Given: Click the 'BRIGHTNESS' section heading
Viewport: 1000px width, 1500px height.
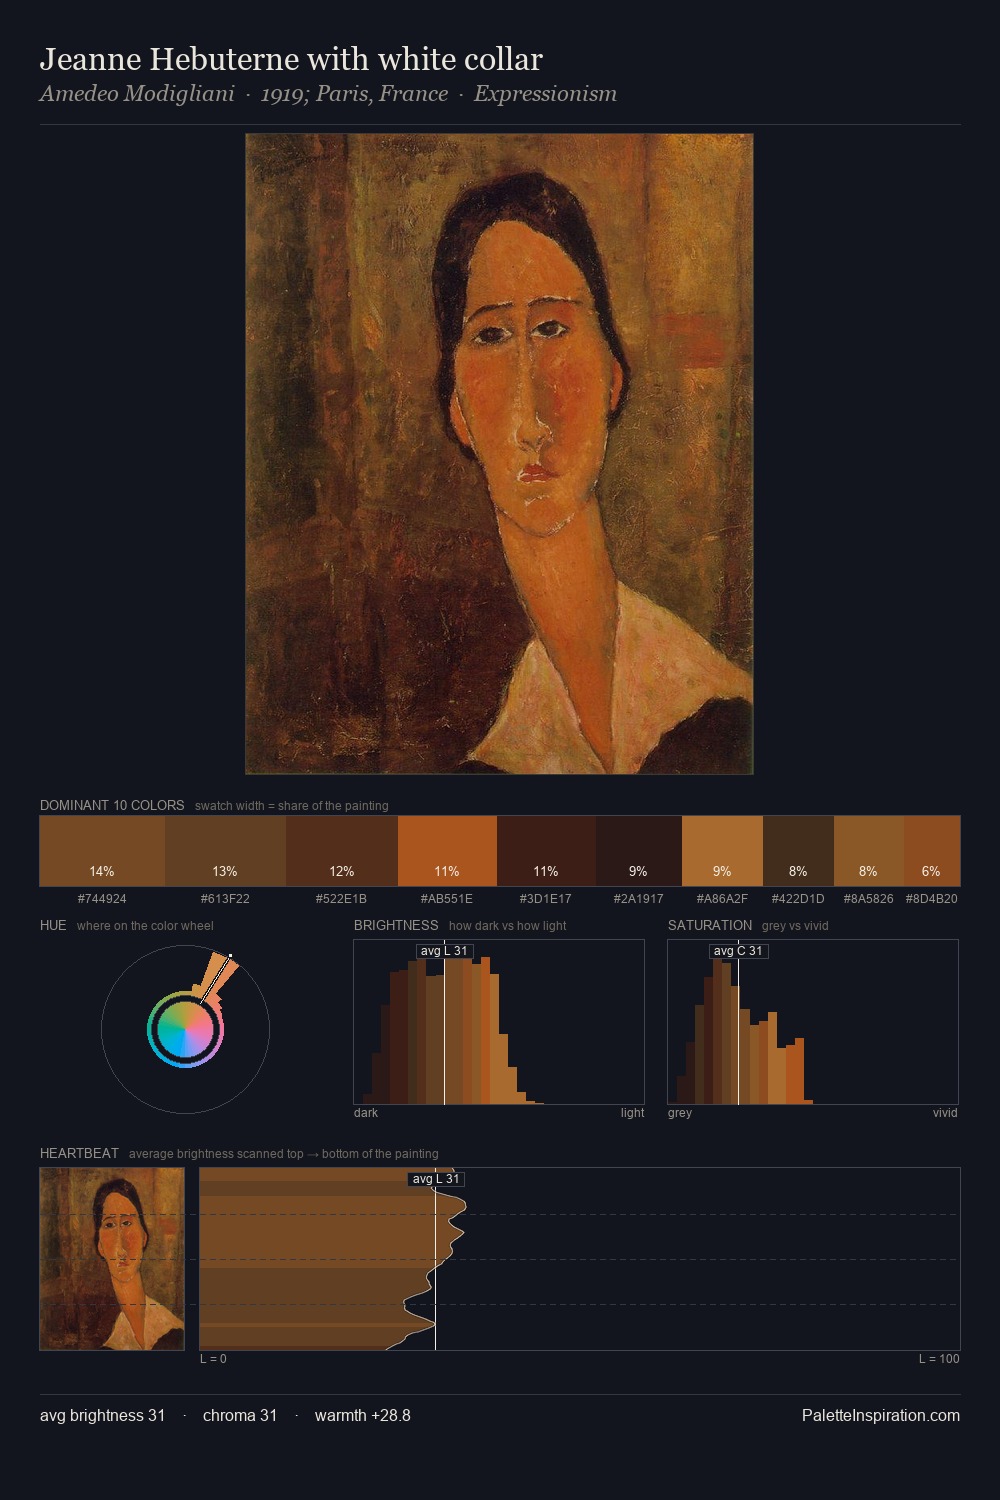Looking at the screenshot, I should [x=396, y=925].
